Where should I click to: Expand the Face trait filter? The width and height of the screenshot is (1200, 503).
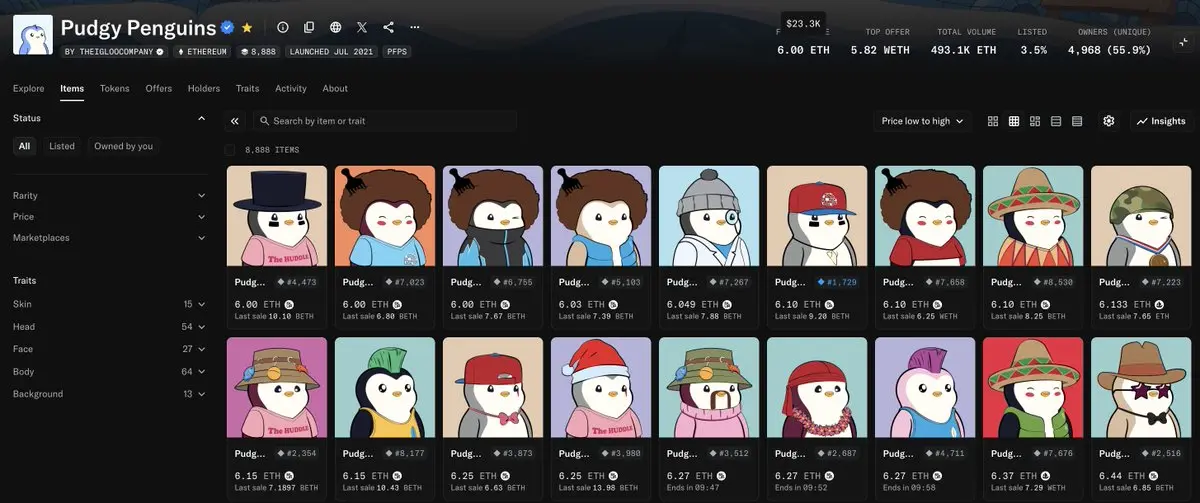109,349
